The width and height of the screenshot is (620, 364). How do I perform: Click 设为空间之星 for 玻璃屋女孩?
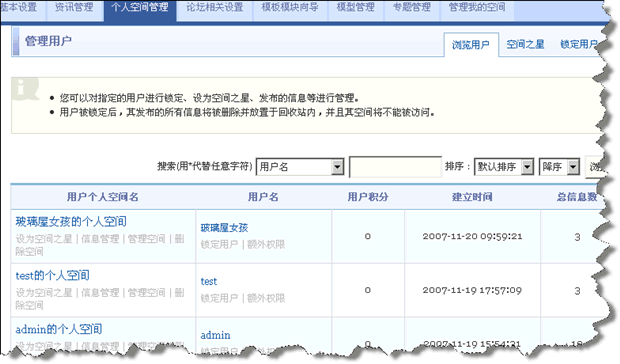click(44, 239)
